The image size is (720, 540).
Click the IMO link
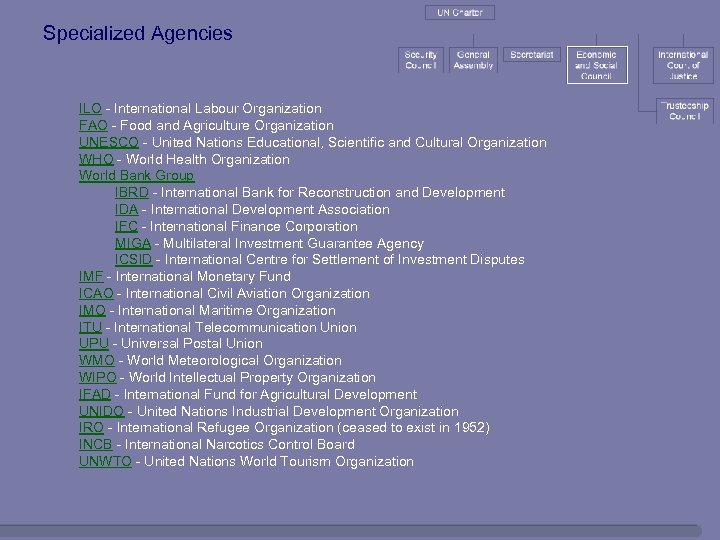pos(92,310)
